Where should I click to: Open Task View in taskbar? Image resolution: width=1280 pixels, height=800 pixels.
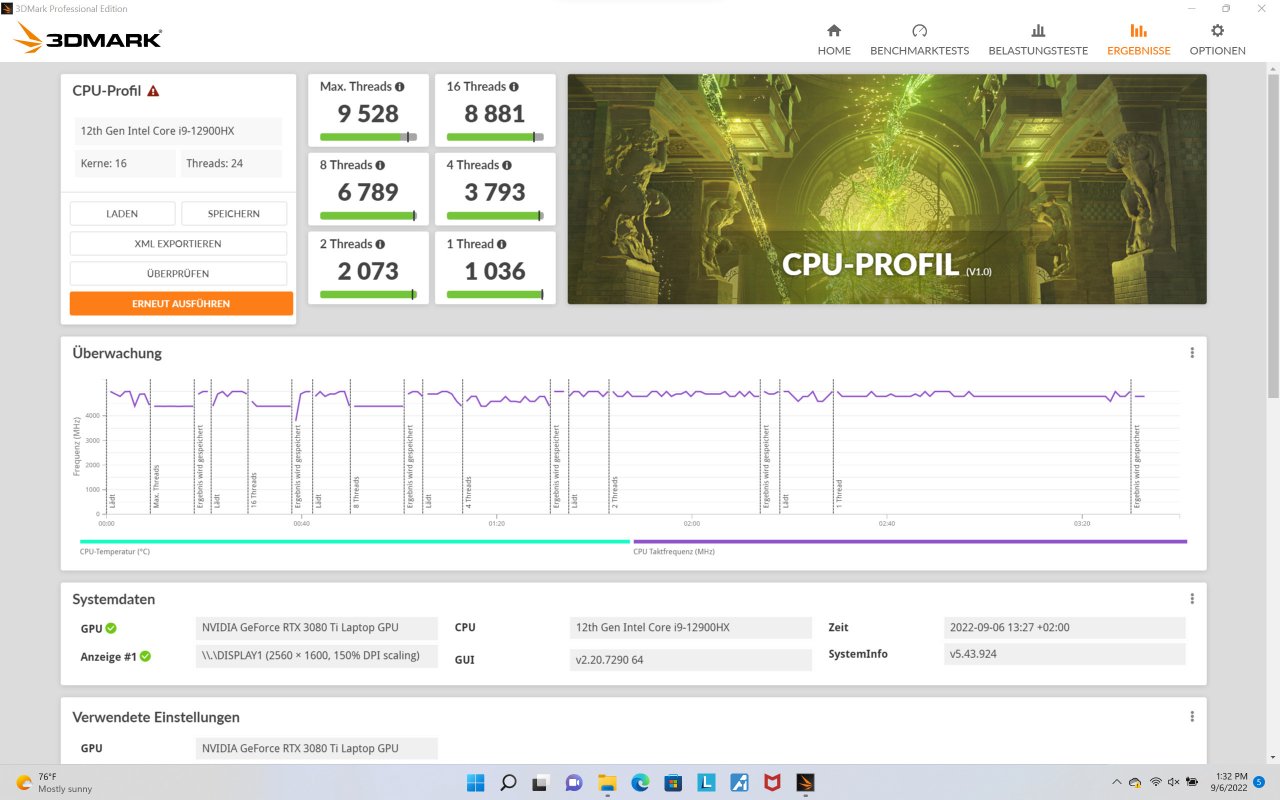point(540,782)
